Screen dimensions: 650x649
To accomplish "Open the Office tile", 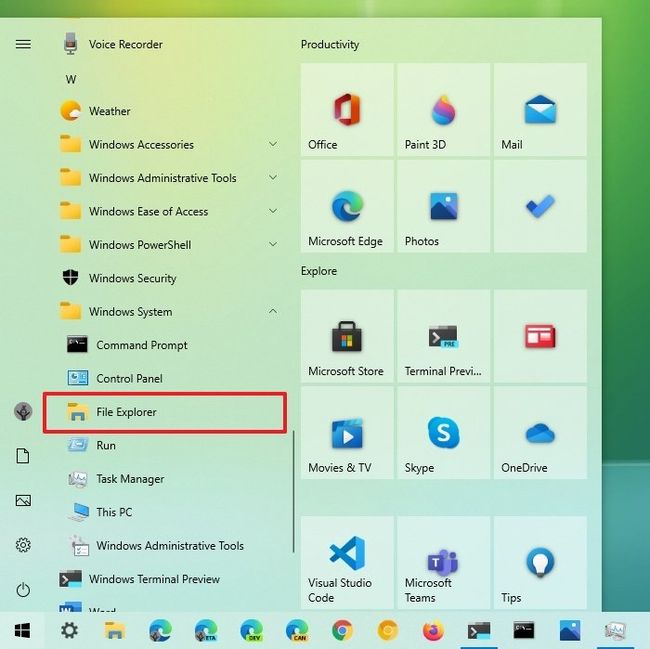I will pos(347,109).
